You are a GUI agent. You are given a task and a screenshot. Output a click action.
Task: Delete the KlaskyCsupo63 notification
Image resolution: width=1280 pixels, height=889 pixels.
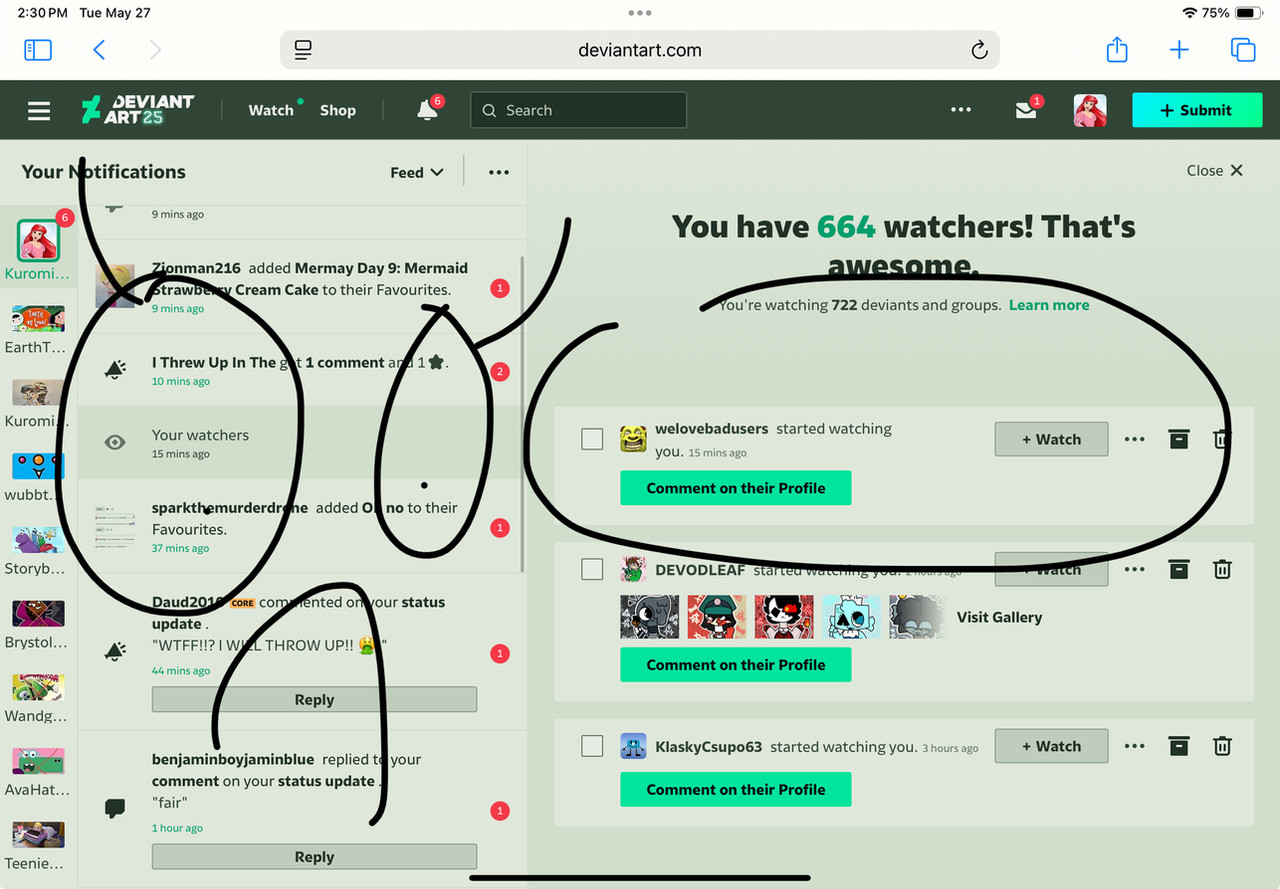pos(1222,746)
